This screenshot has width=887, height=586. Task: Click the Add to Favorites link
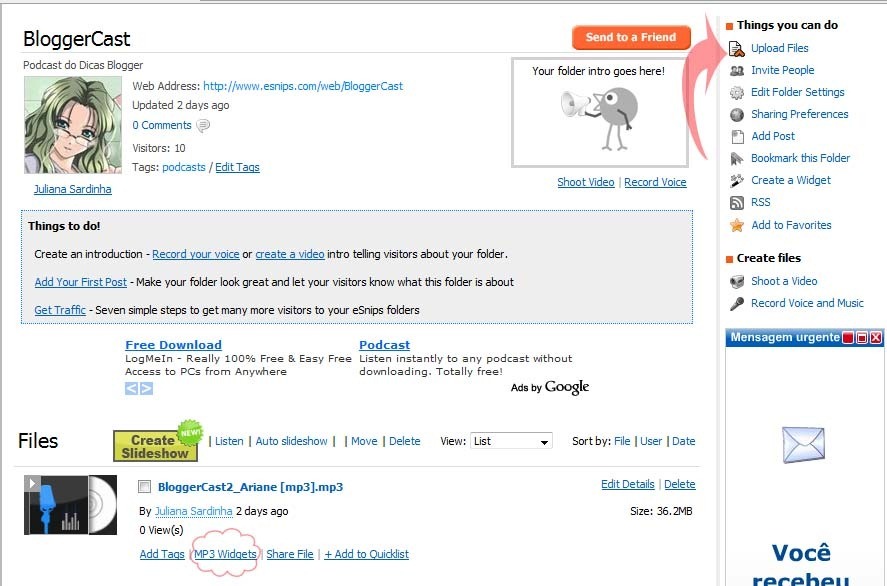tap(791, 225)
